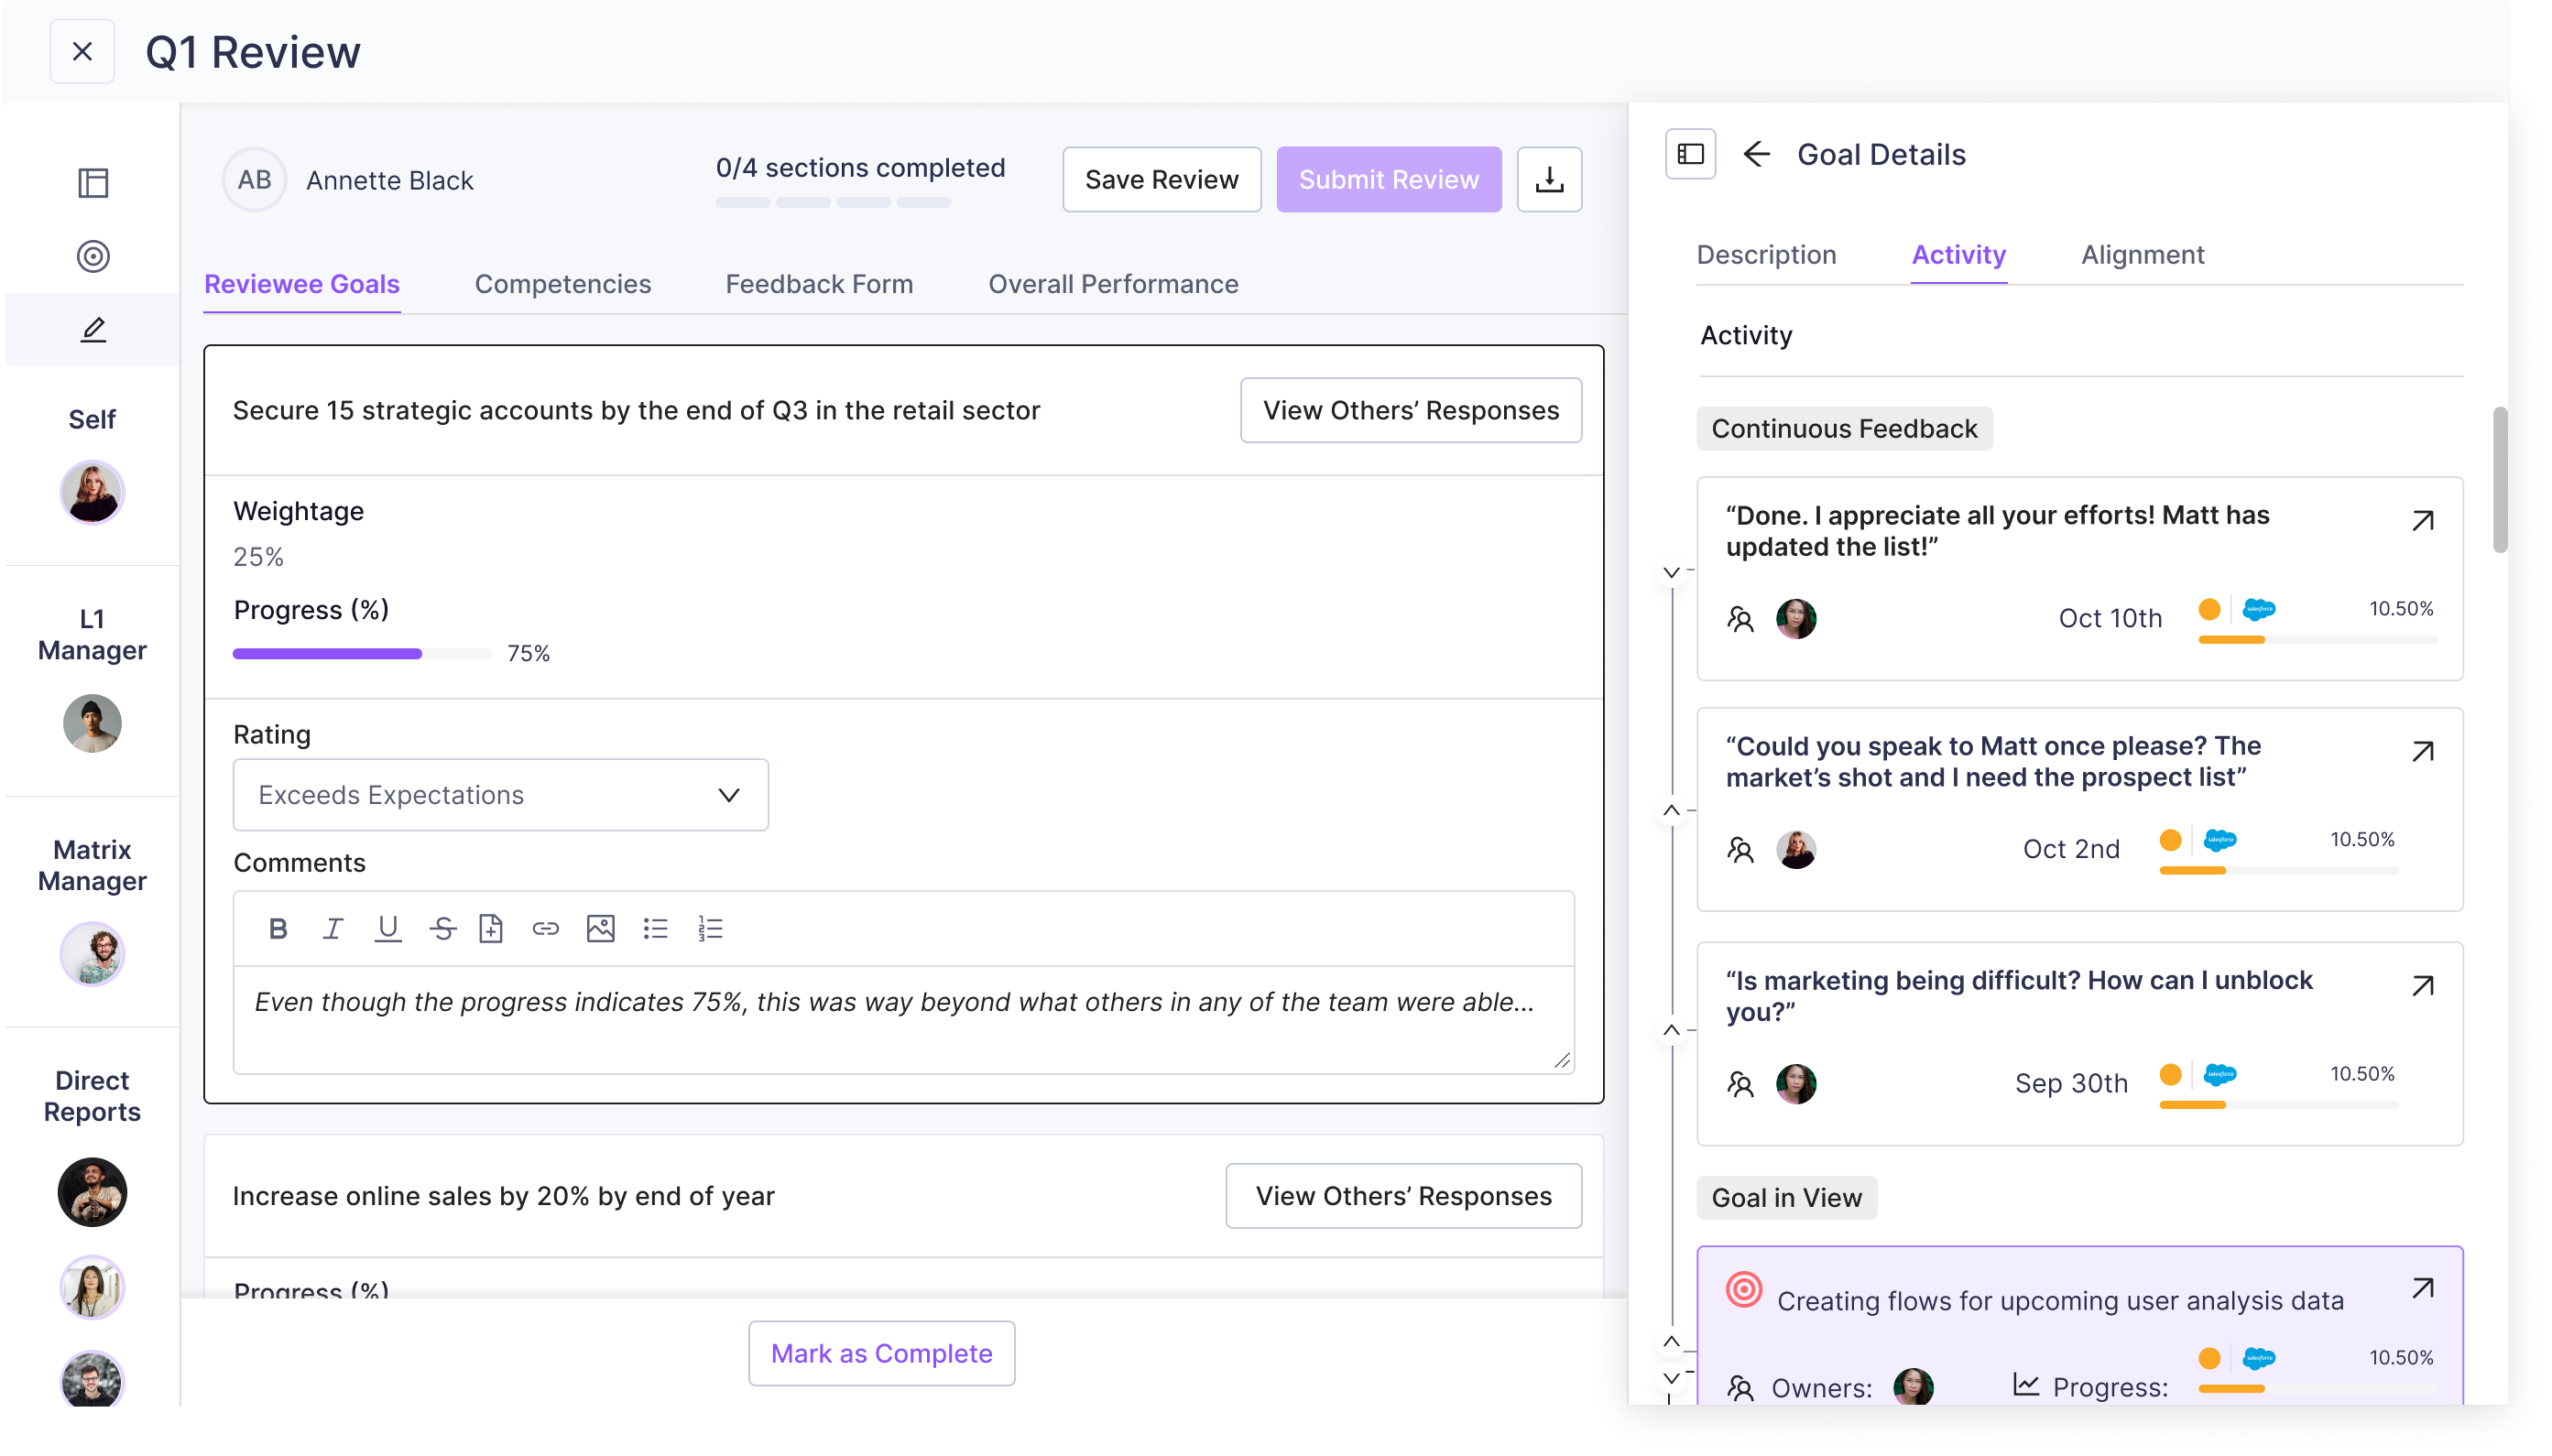The width and height of the screenshot is (2552, 1456).
Task: Click the Continuous Feedback tag
Action: point(1844,429)
